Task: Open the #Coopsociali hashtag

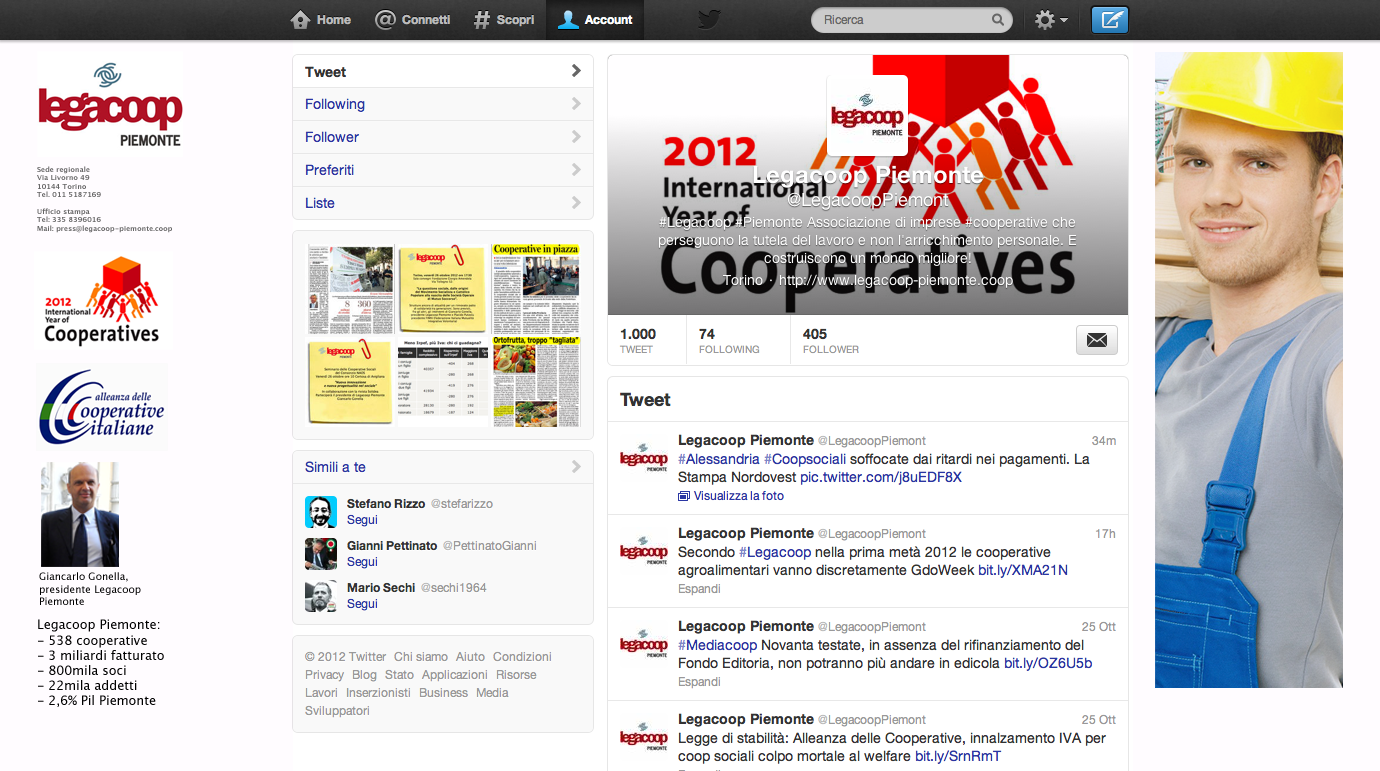Action: pyautogui.click(x=805, y=459)
